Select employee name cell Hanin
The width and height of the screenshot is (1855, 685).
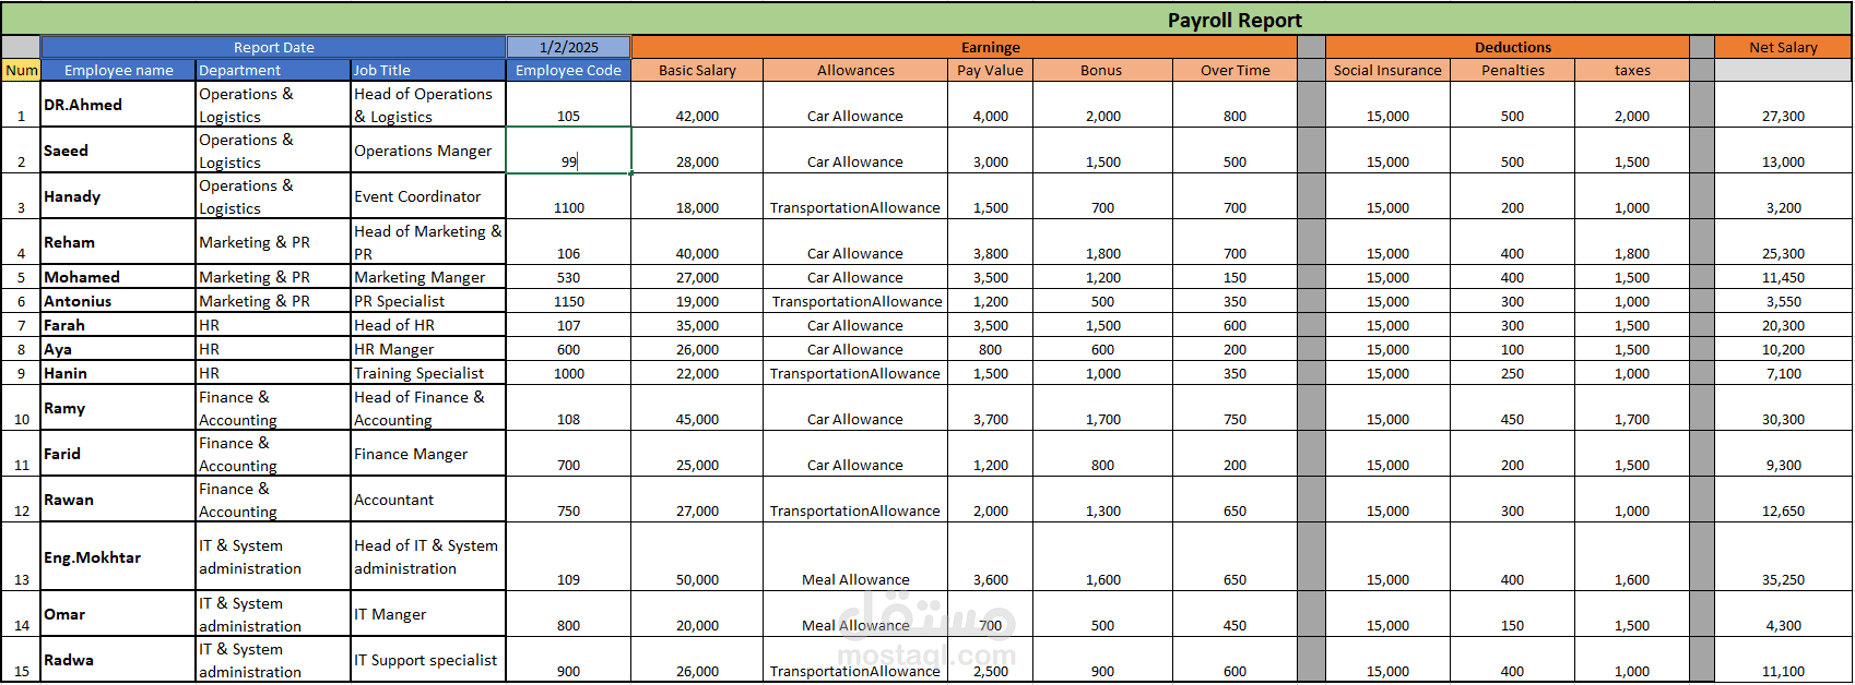point(118,373)
